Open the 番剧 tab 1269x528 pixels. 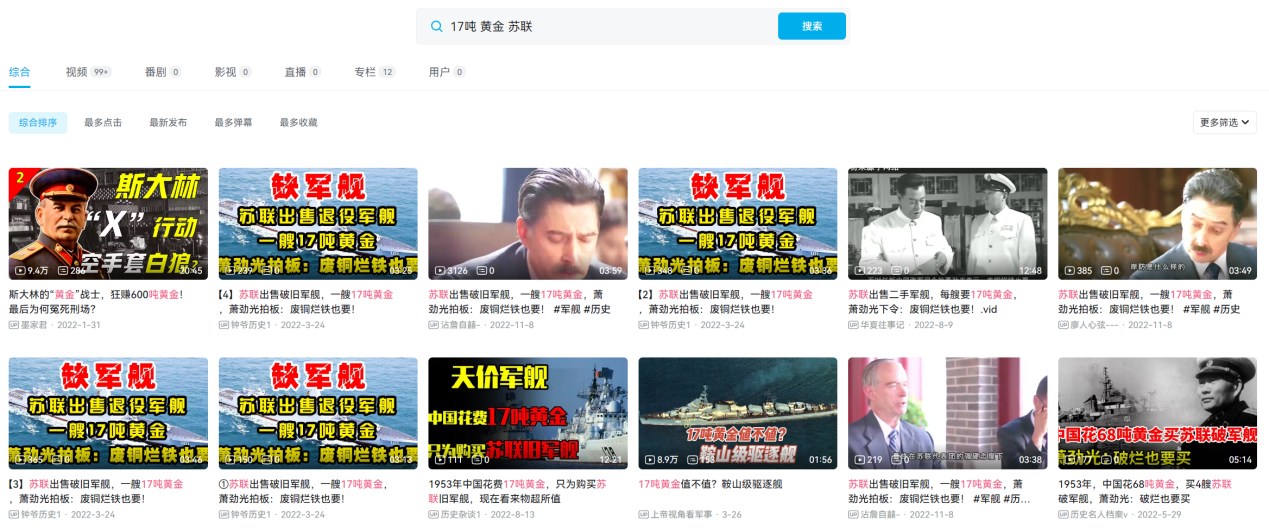(163, 72)
